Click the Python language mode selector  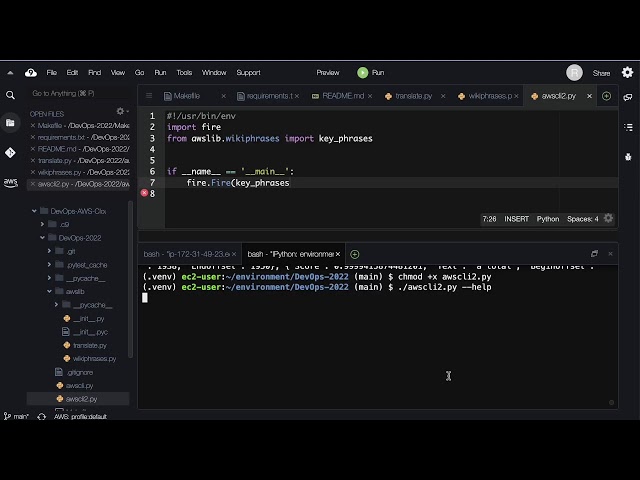(x=548, y=219)
